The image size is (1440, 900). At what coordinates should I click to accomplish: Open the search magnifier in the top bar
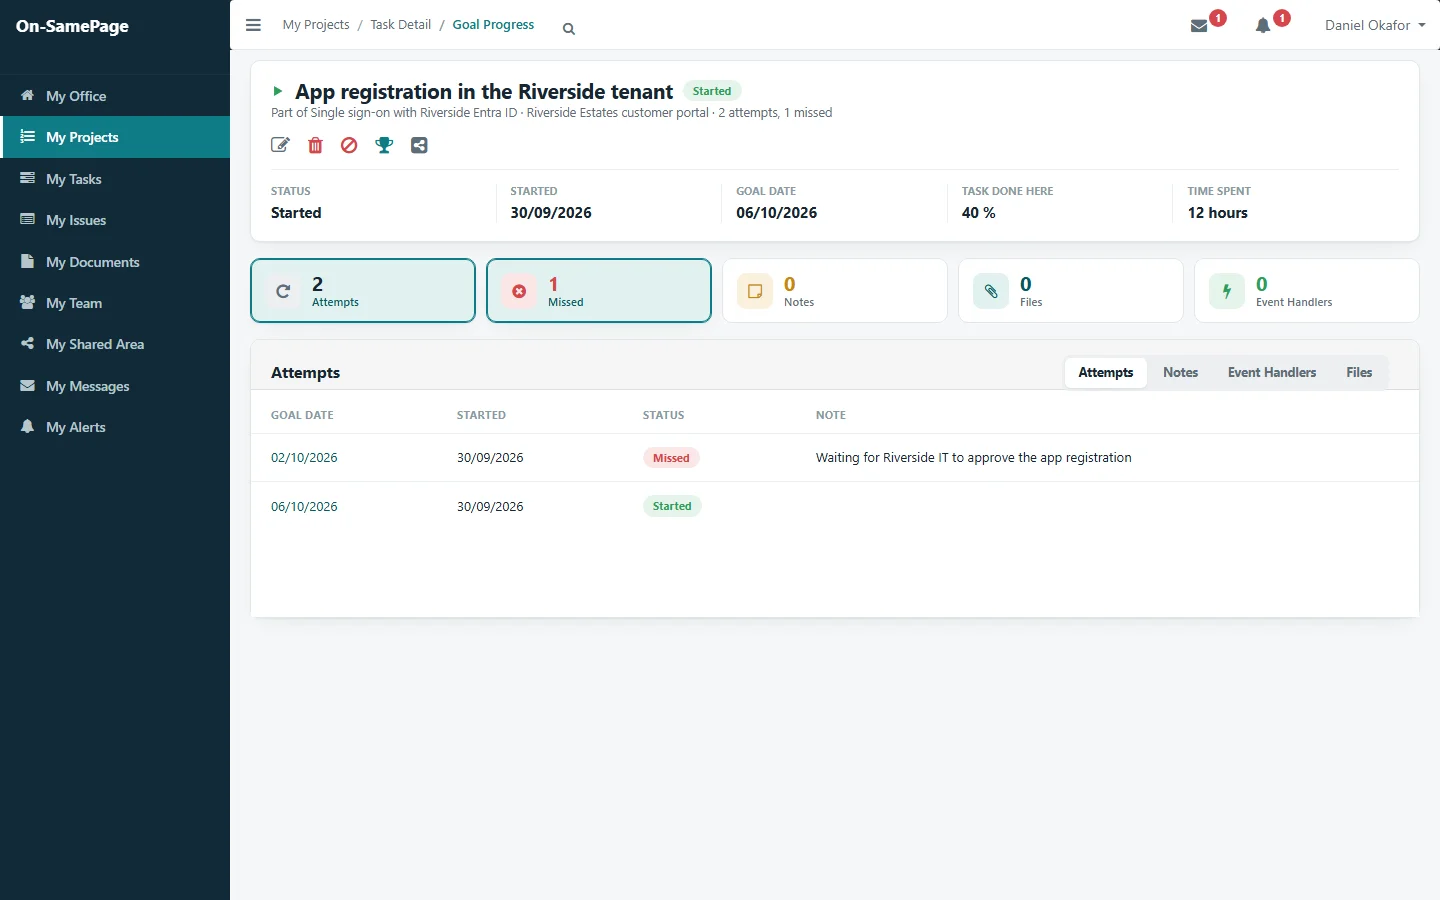tap(569, 29)
